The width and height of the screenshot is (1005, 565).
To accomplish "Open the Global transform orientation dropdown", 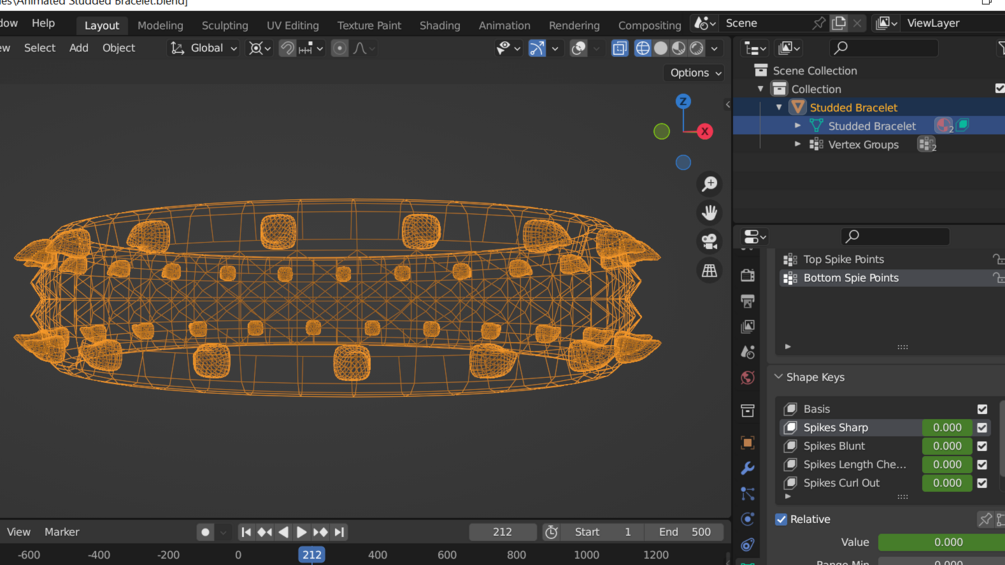I will [204, 48].
